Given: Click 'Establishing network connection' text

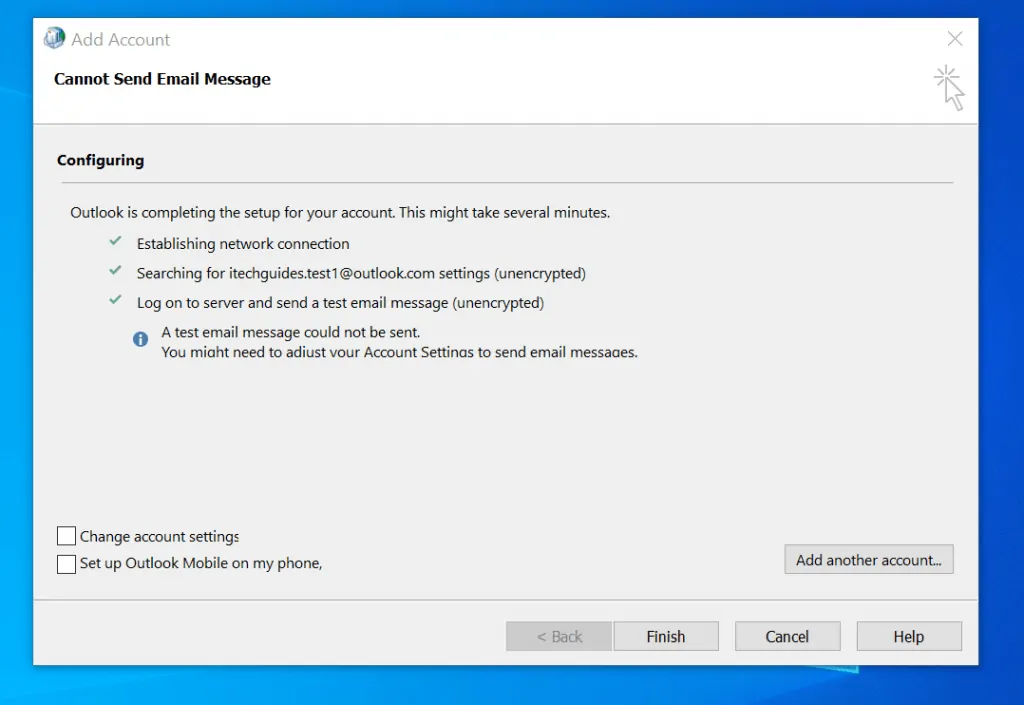Looking at the screenshot, I should click(243, 243).
